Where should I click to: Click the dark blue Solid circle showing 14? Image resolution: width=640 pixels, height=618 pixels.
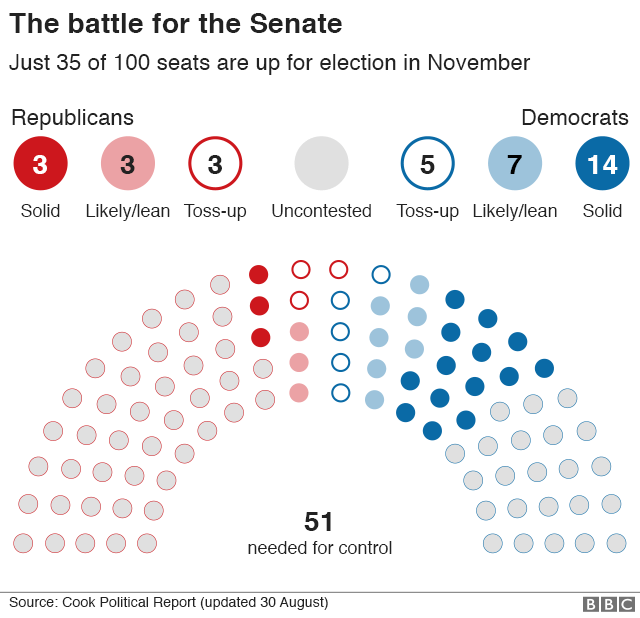tap(602, 164)
